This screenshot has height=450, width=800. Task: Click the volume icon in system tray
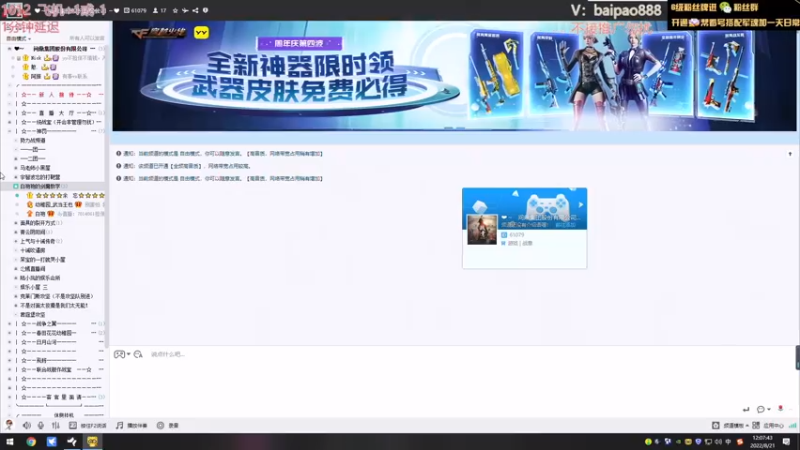click(718, 441)
